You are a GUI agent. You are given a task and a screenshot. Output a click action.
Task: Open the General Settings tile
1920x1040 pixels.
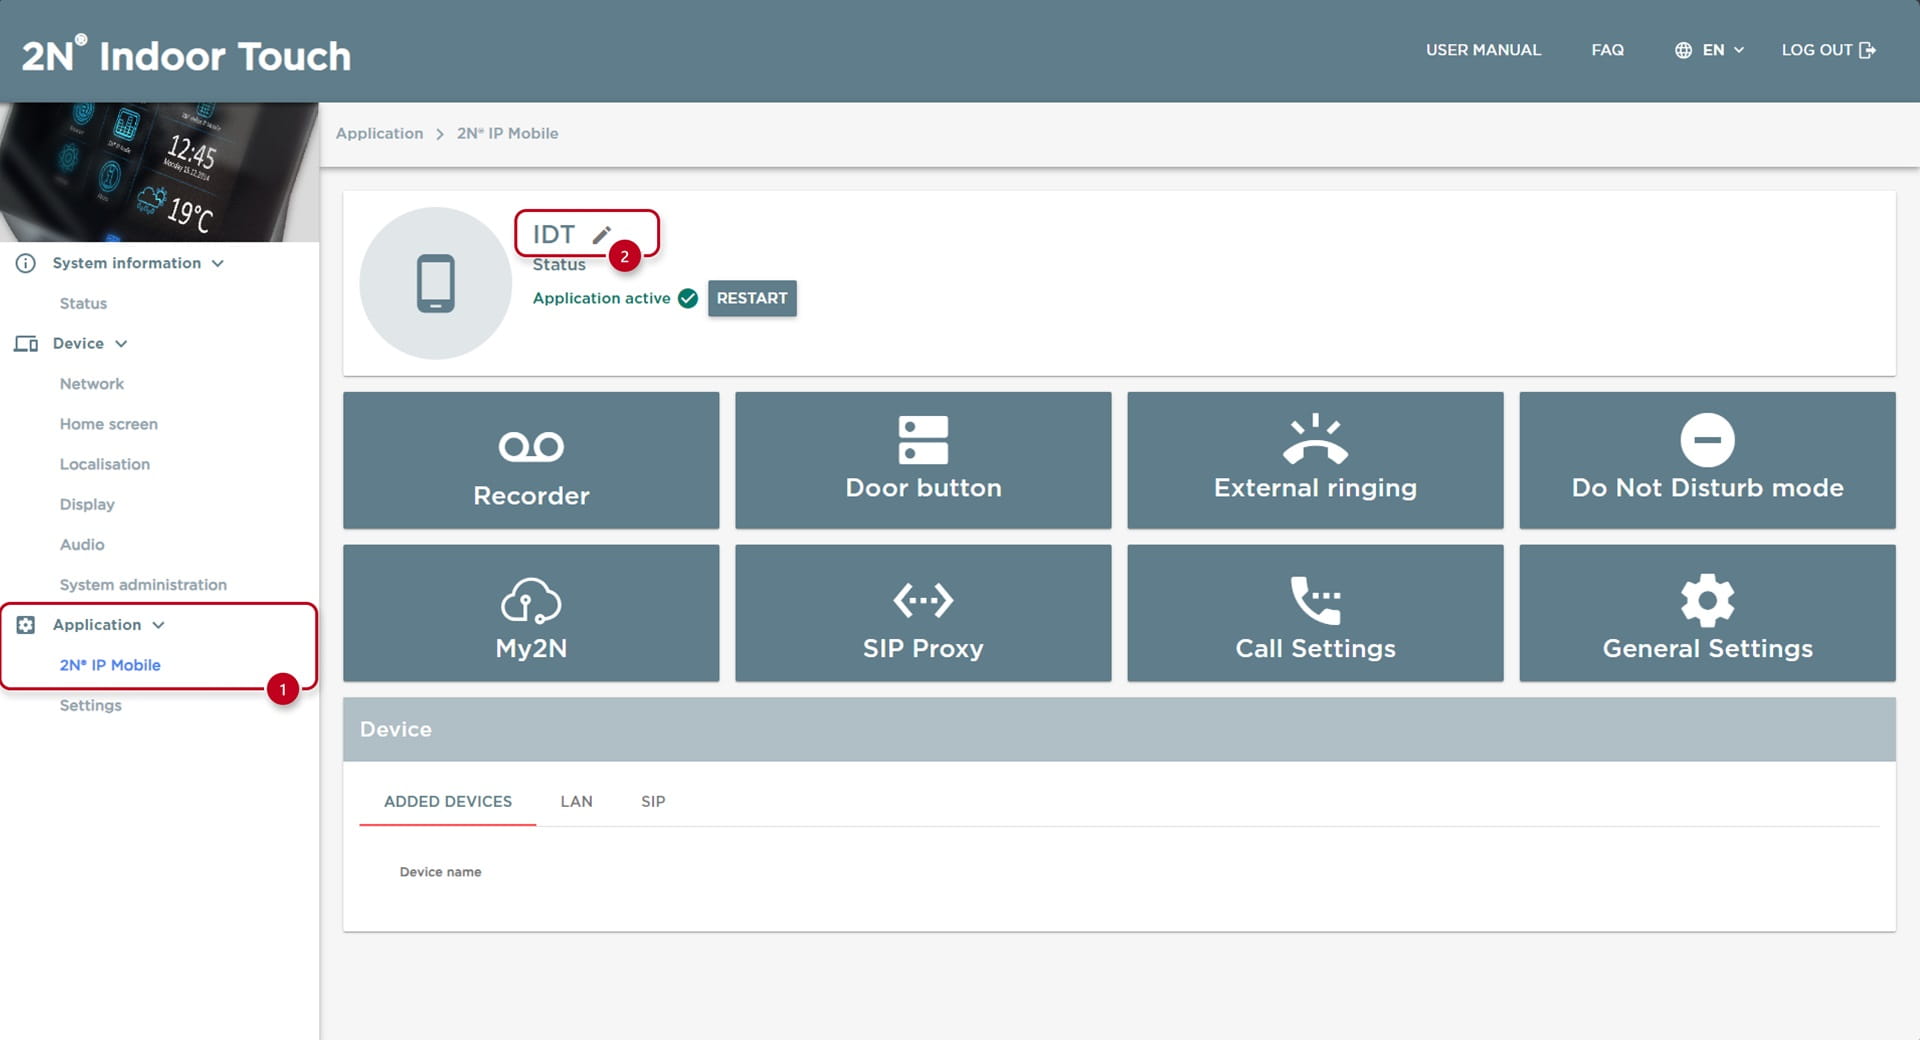(x=1707, y=613)
